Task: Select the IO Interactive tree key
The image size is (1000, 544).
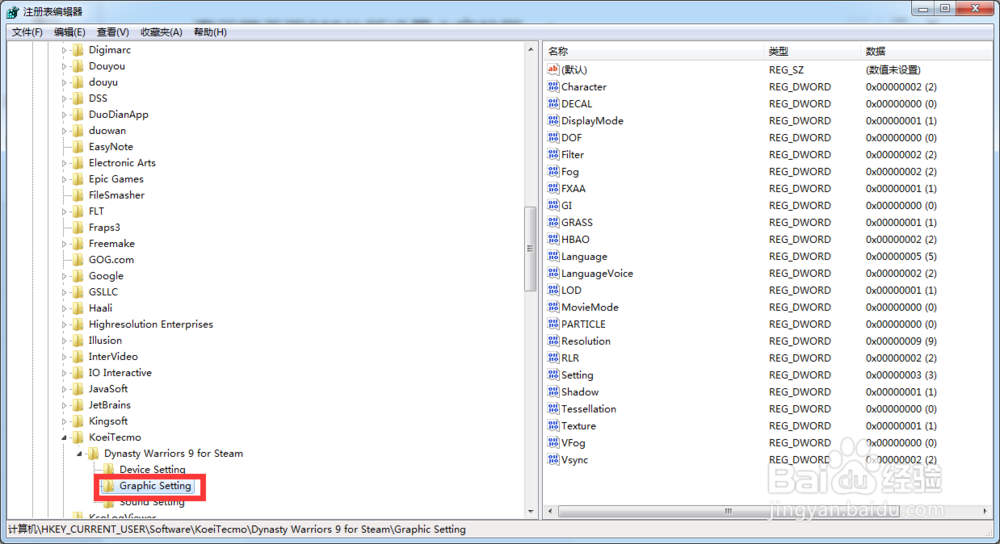Action: click(x=120, y=372)
